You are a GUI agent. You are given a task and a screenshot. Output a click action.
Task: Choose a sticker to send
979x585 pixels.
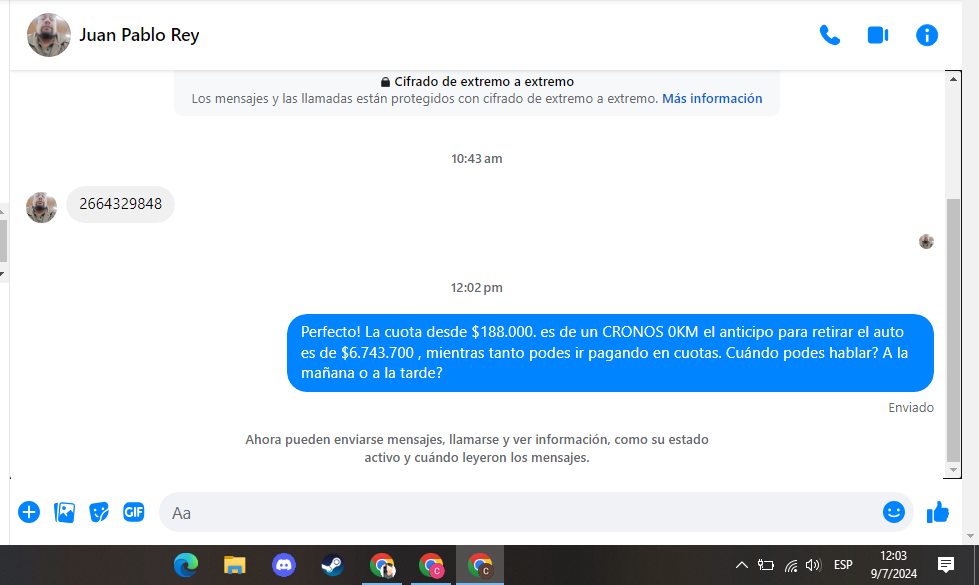(99, 512)
